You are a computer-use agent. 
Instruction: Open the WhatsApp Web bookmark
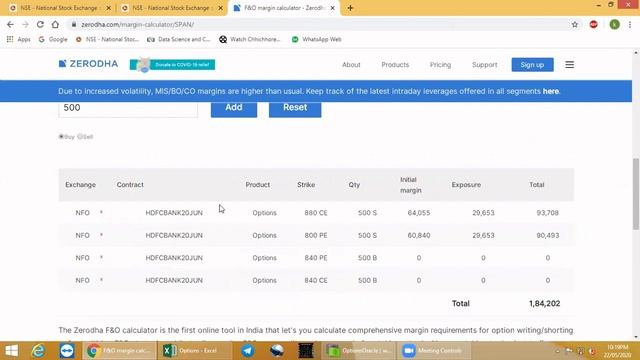317,39
